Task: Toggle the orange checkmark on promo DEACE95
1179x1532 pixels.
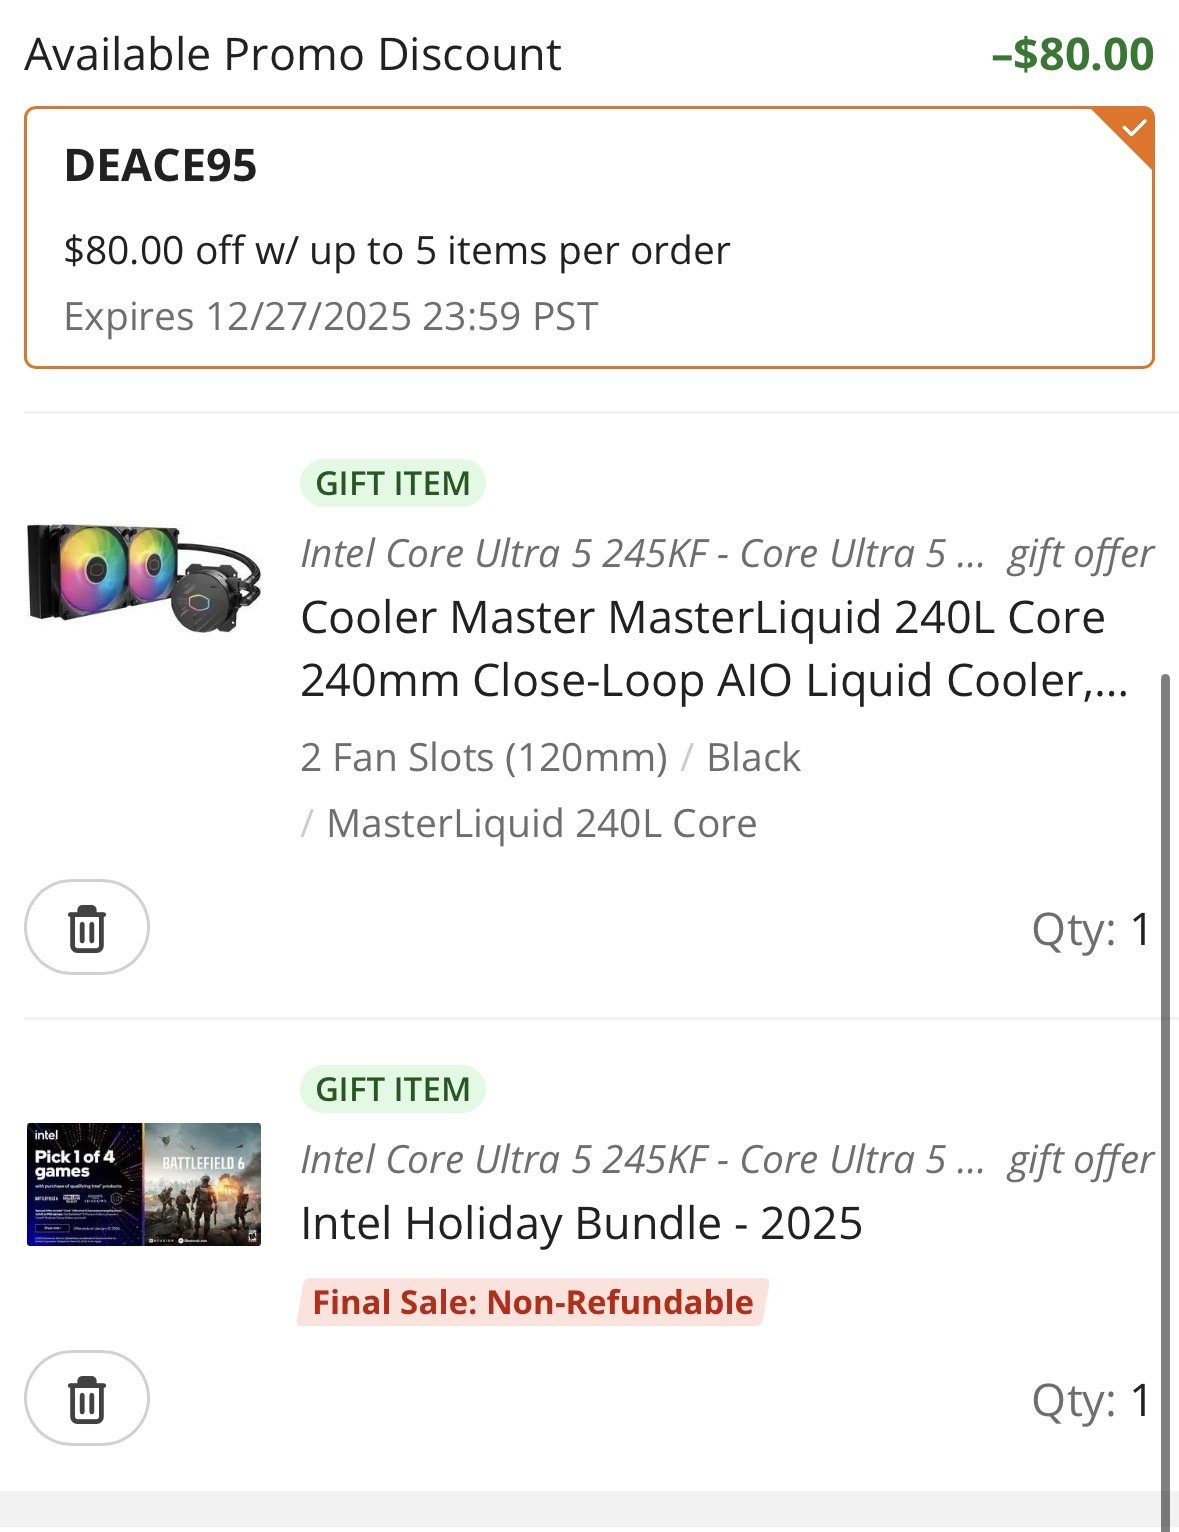Action: [1132, 129]
